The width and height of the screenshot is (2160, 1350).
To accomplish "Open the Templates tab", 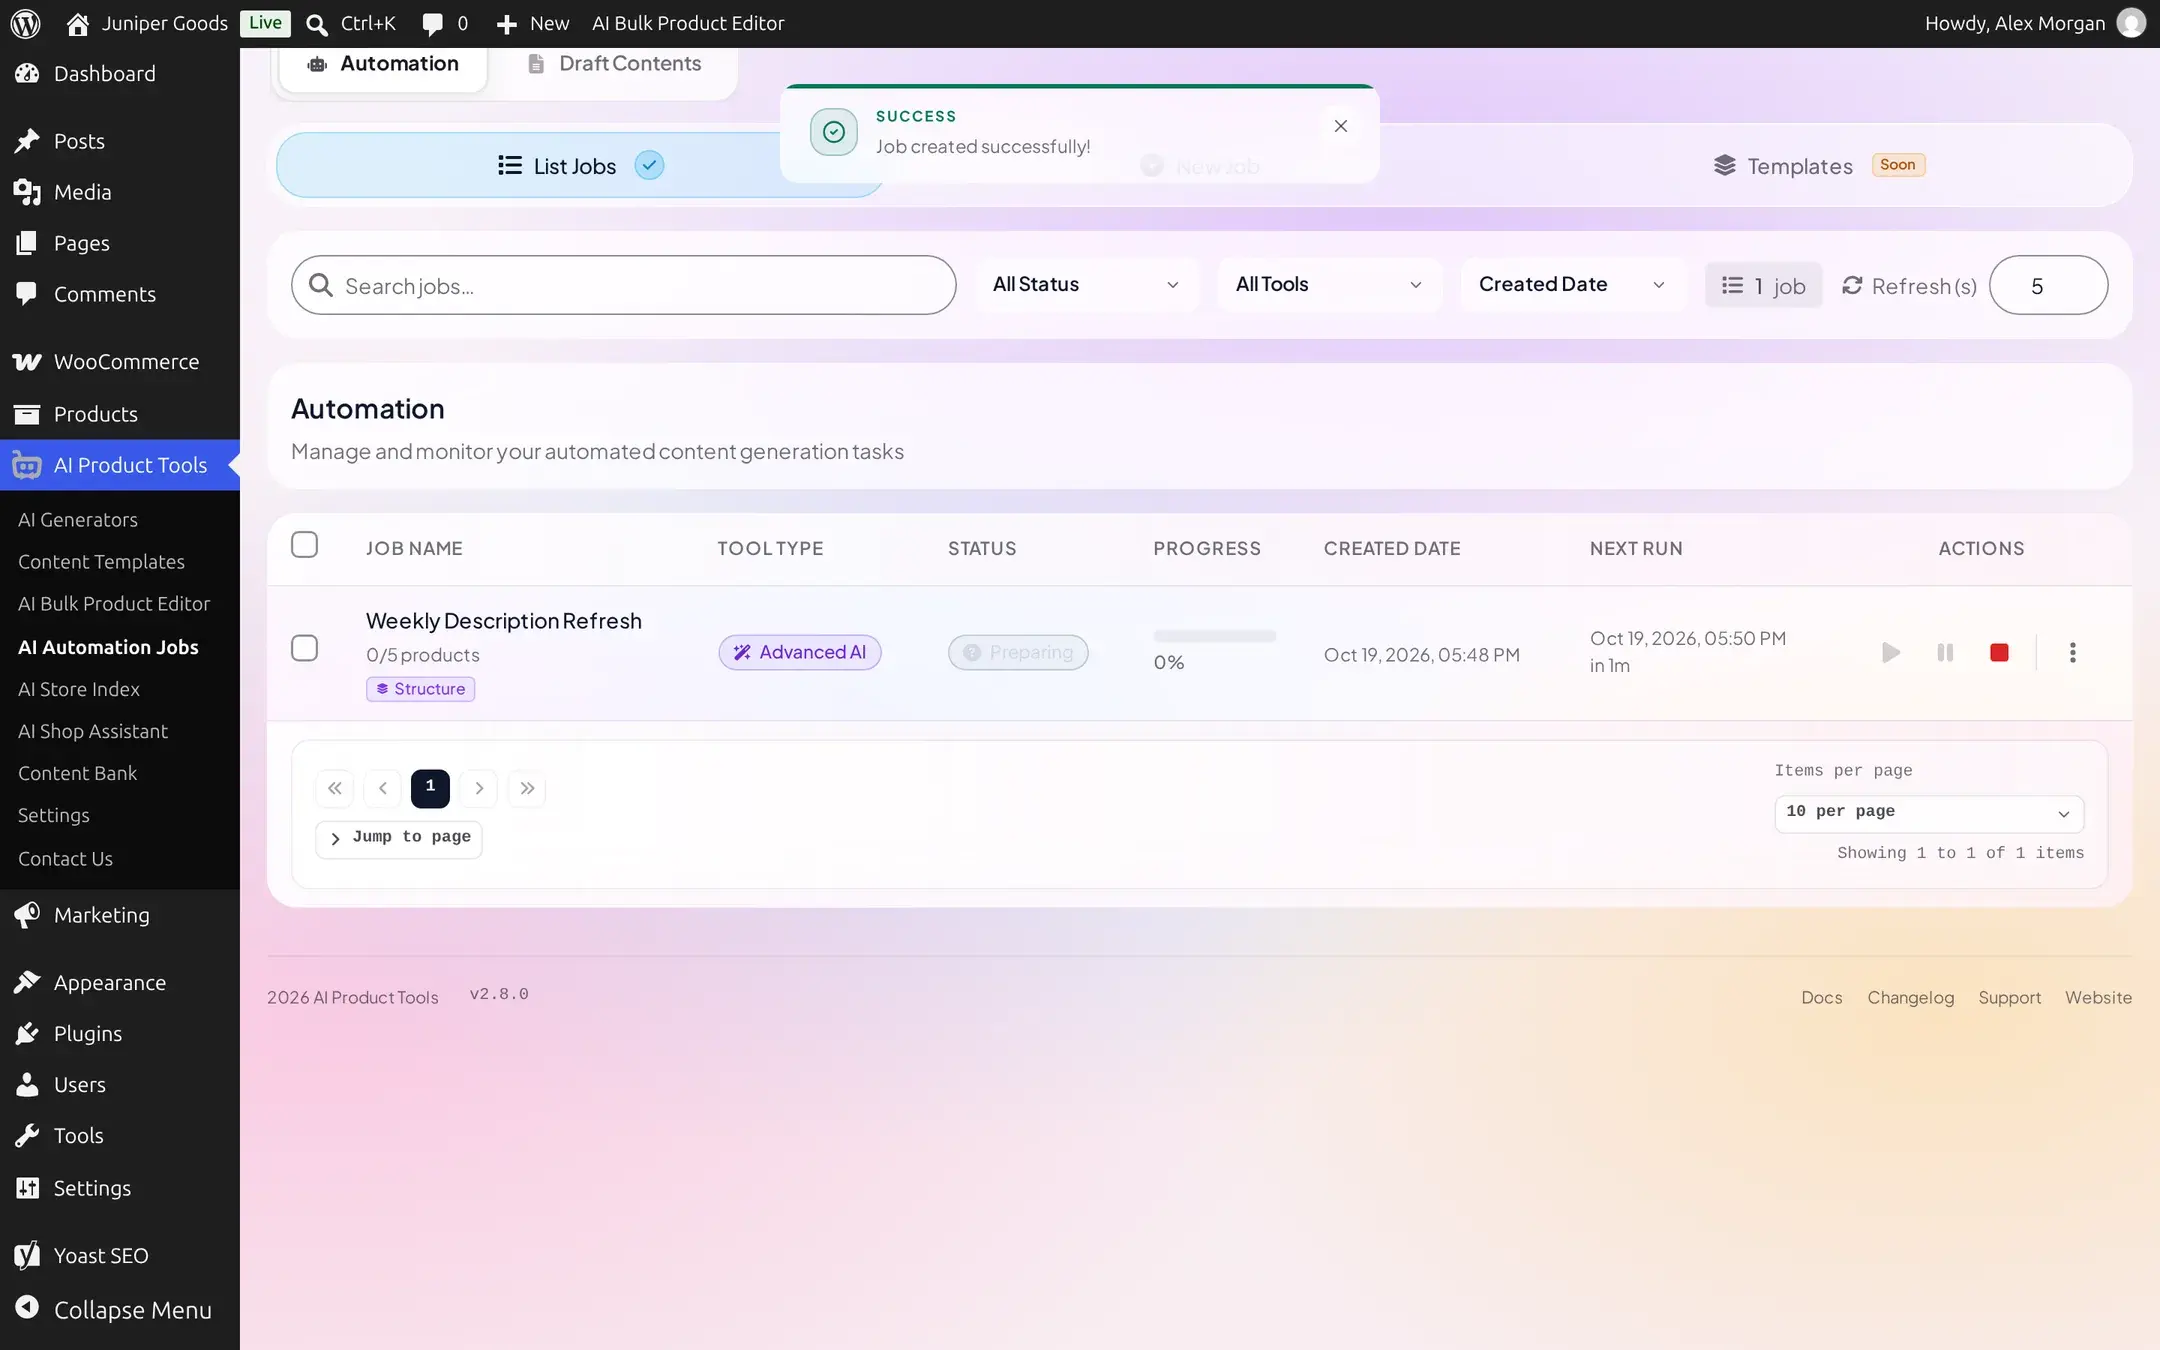I will coord(1818,166).
